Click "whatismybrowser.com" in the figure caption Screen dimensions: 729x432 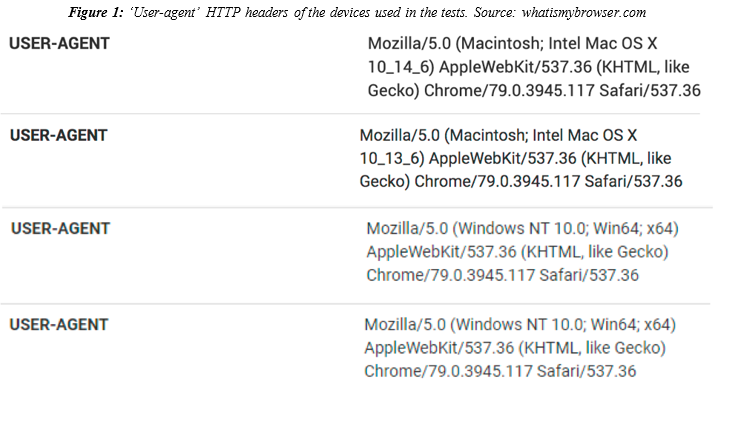583,13
